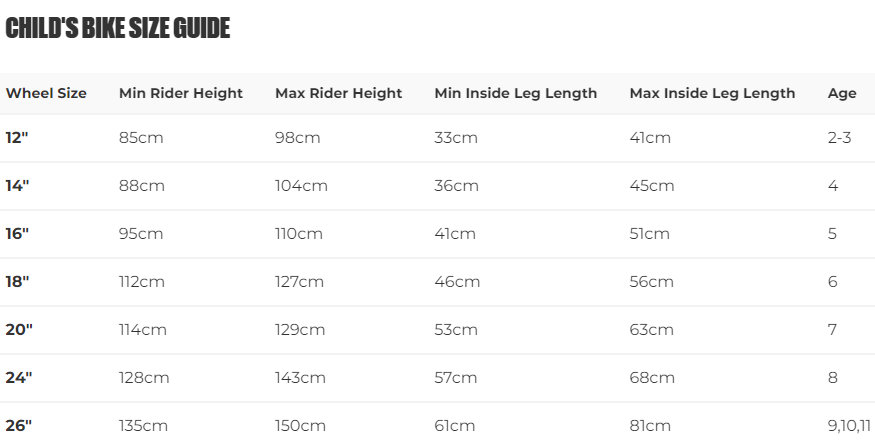Viewport: 875px width, 441px height.
Task: Click the 85cm min rider height value
Action: tap(141, 138)
